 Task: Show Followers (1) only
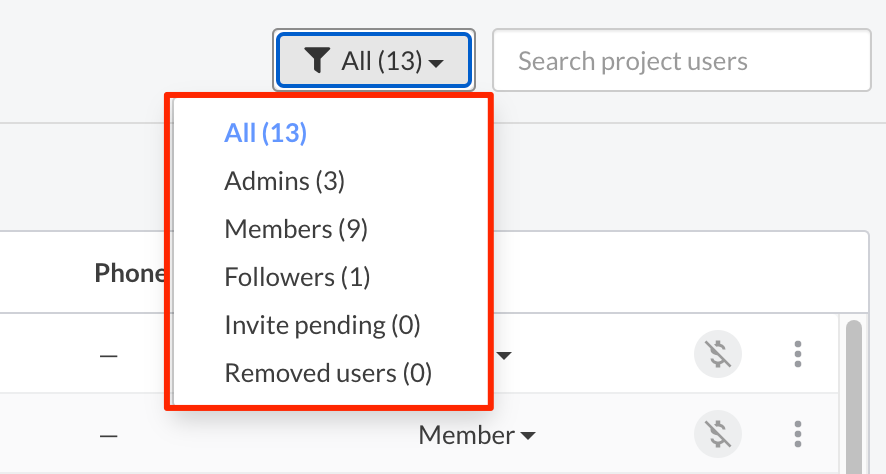click(297, 277)
